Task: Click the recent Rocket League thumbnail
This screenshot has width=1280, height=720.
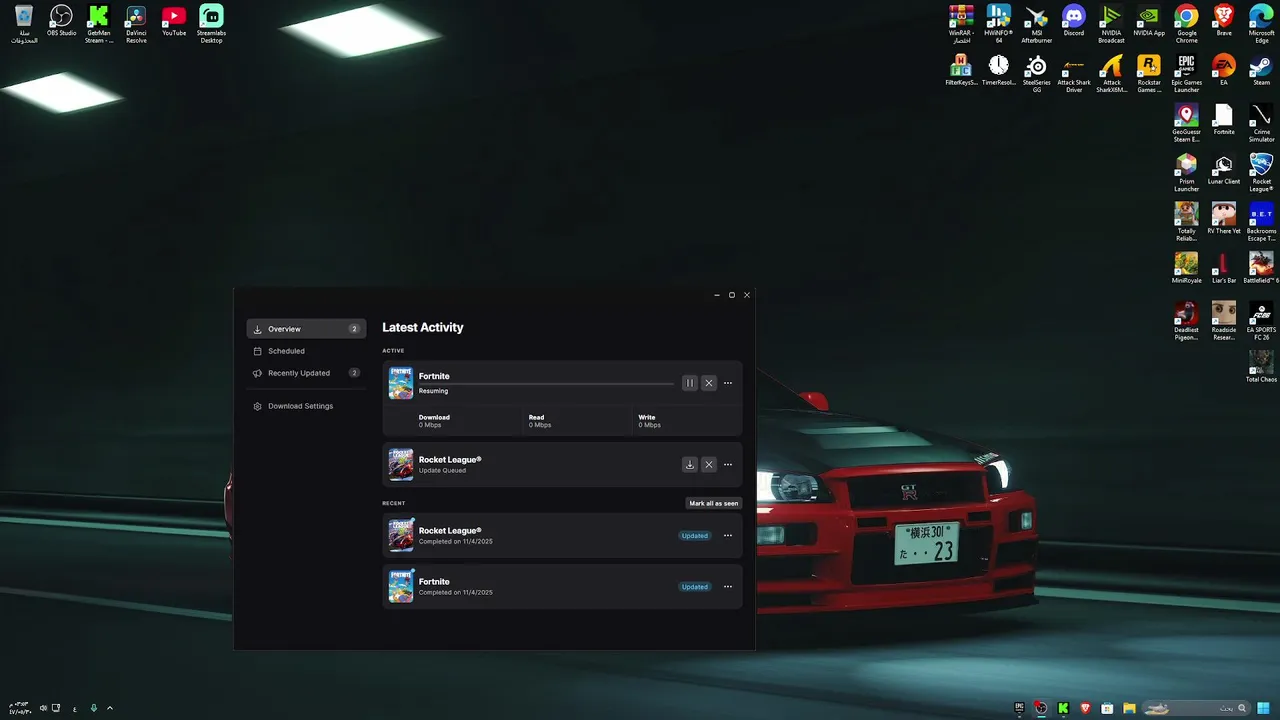Action: pyautogui.click(x=401, y=535)
